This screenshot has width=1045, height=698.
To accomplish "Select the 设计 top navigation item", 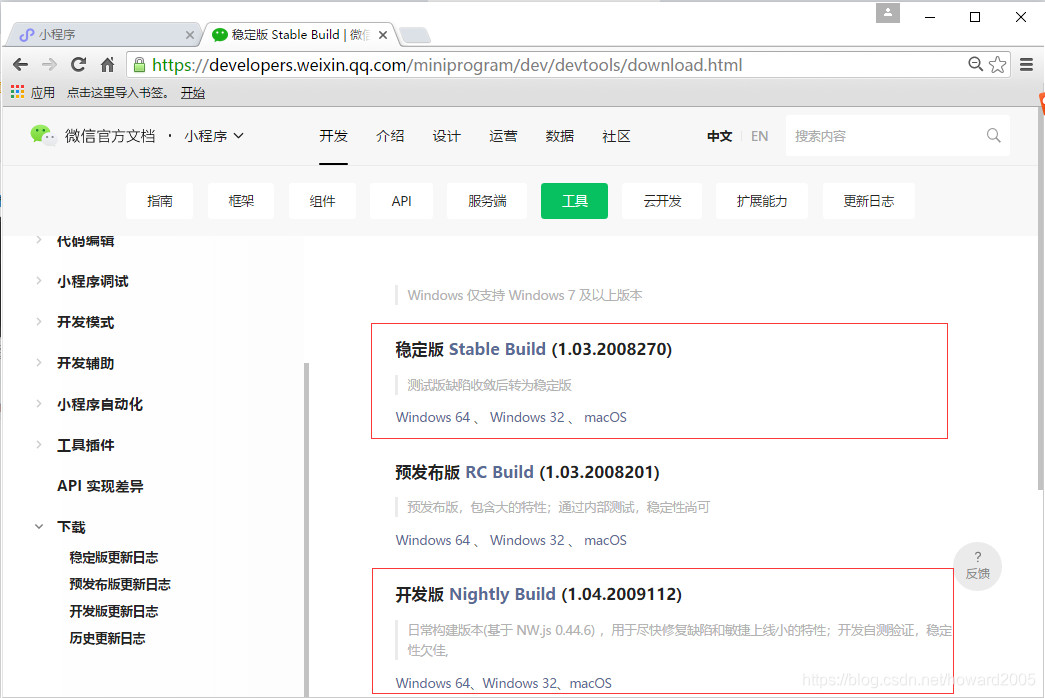I will click(x=447, y=136).
